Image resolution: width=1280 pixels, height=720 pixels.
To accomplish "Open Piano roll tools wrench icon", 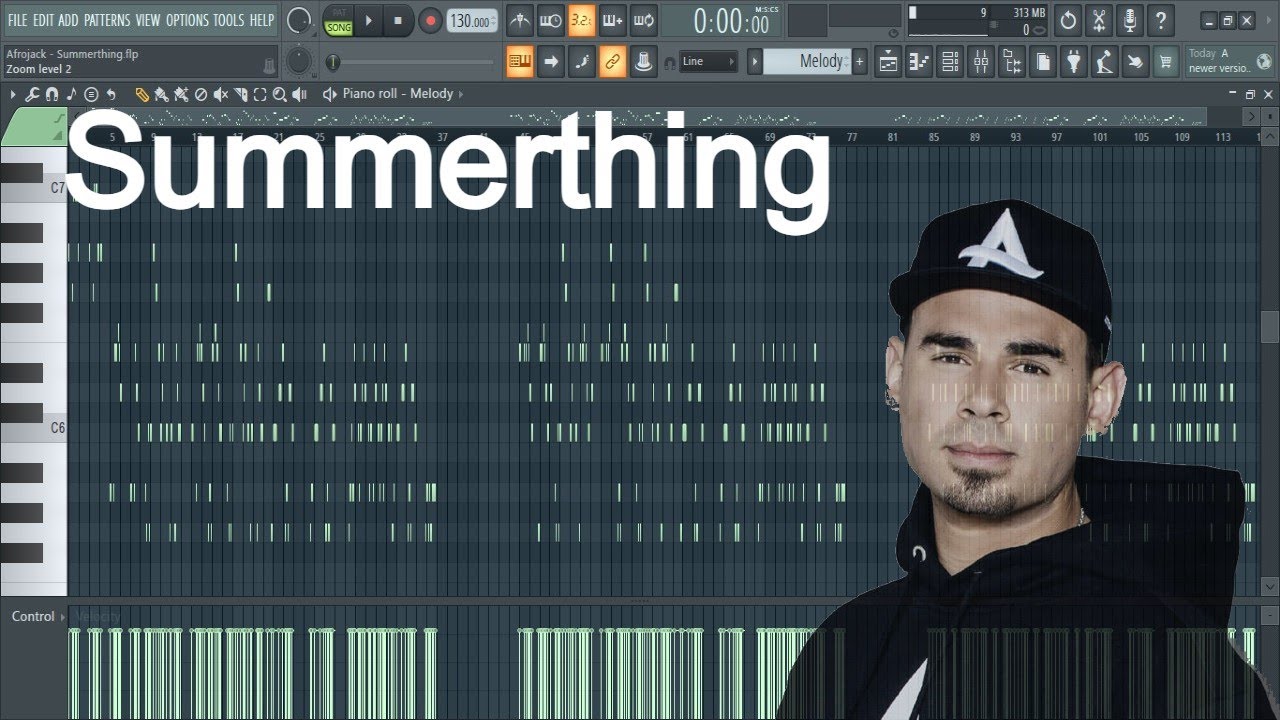I will (x=32, y=95).
